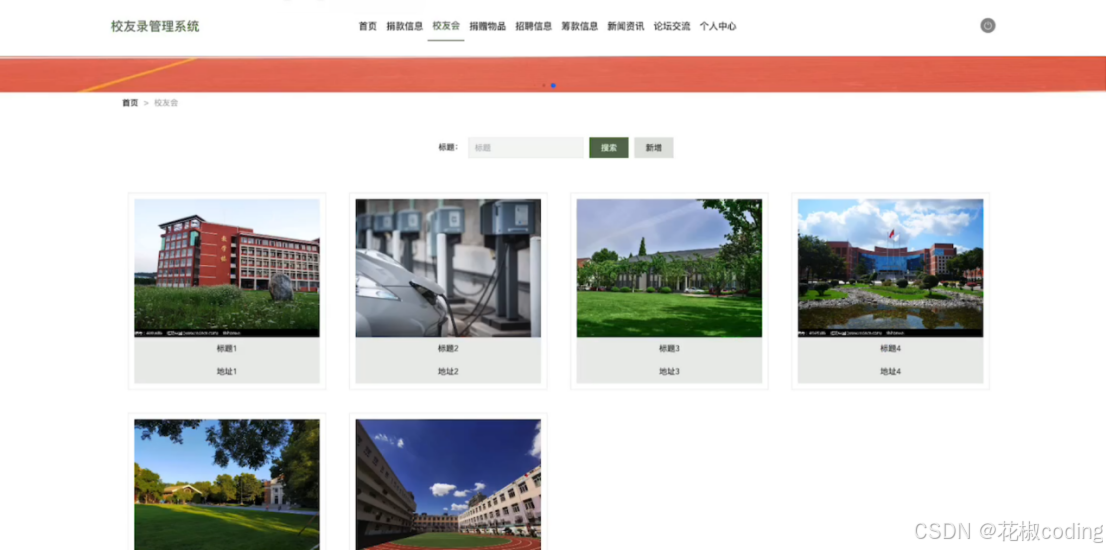Open 筹款信息 navigation item
The image size is (1107, 551).
tap(580, 26)
